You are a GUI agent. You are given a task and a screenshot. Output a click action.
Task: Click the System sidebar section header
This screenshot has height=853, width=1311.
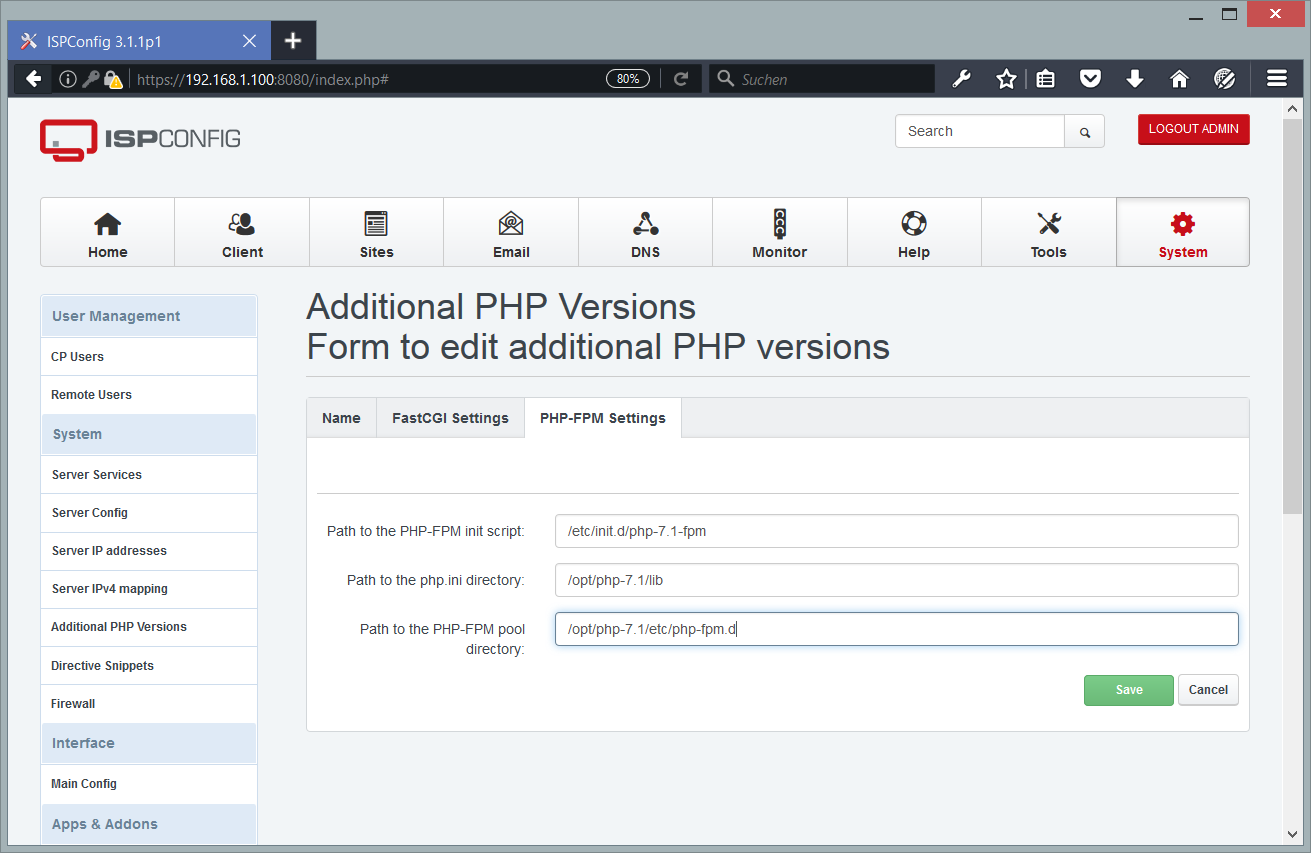[x=149, y=435]
